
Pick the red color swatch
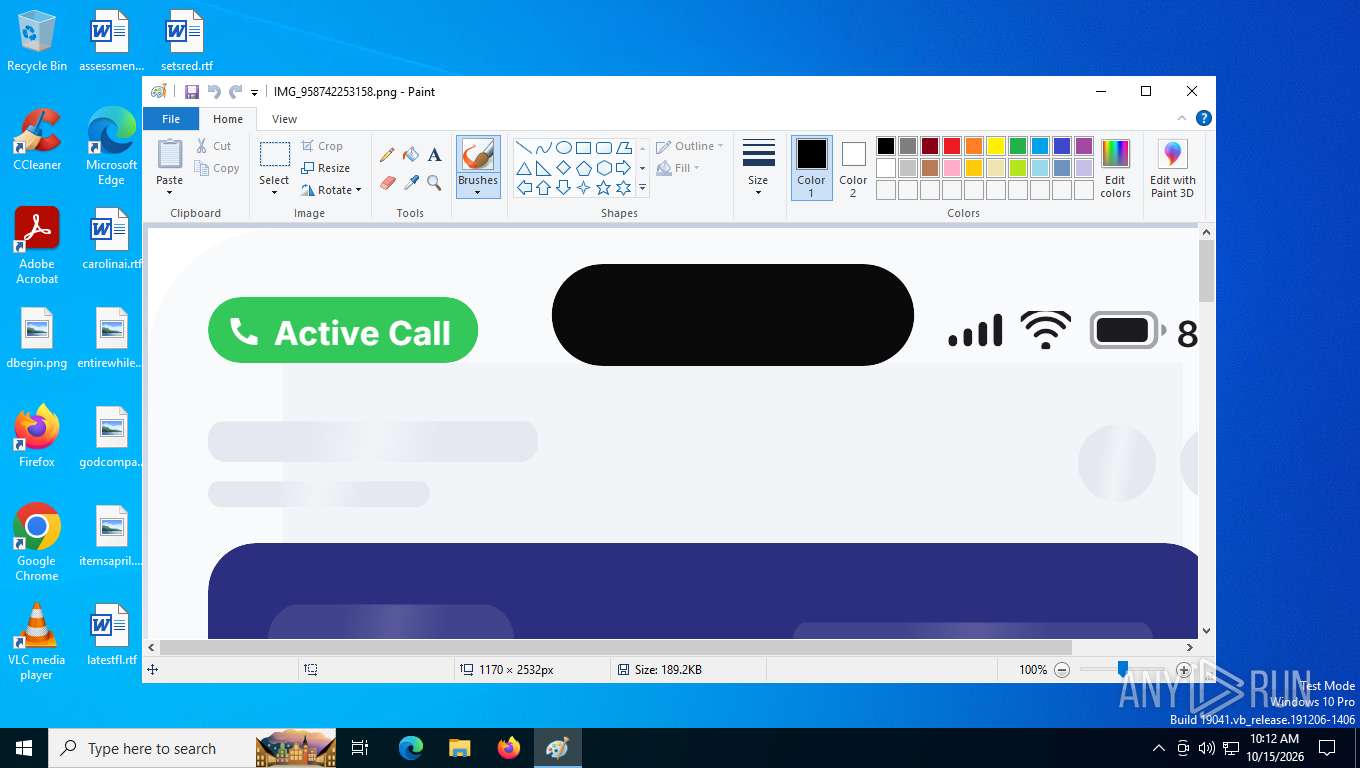pyautogui.click(x=951, y=146)
